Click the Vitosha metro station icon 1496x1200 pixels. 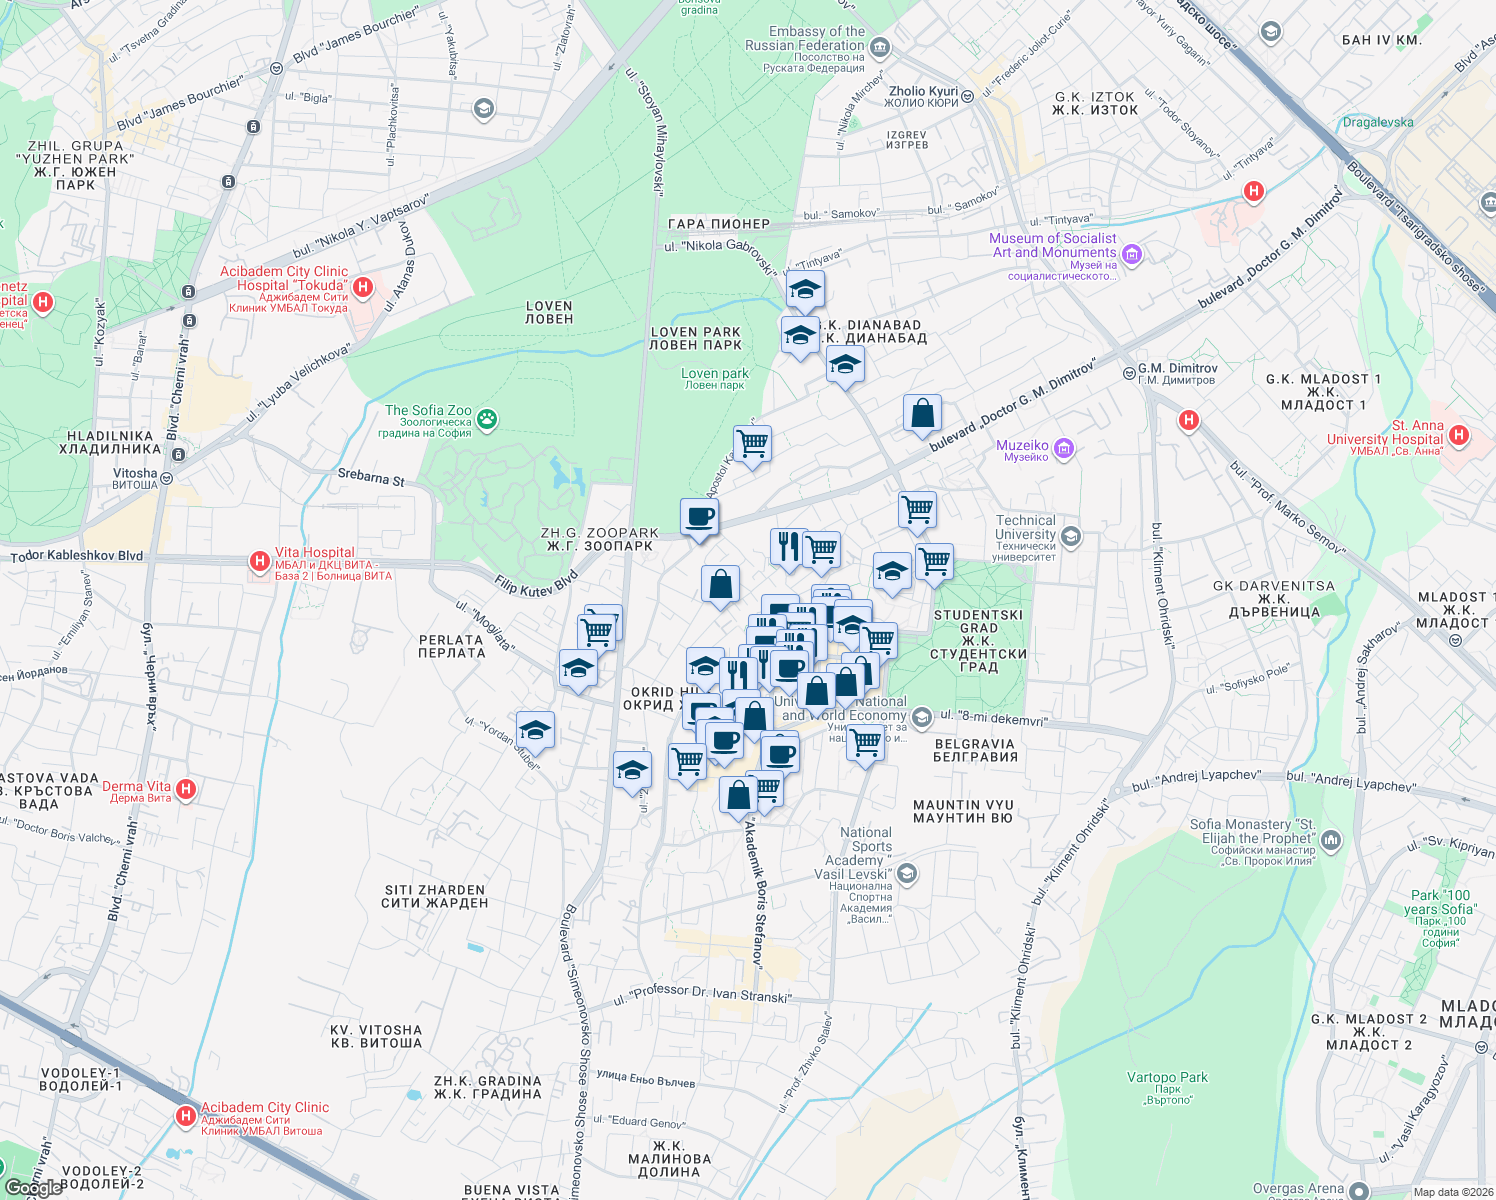coord(167,478)
